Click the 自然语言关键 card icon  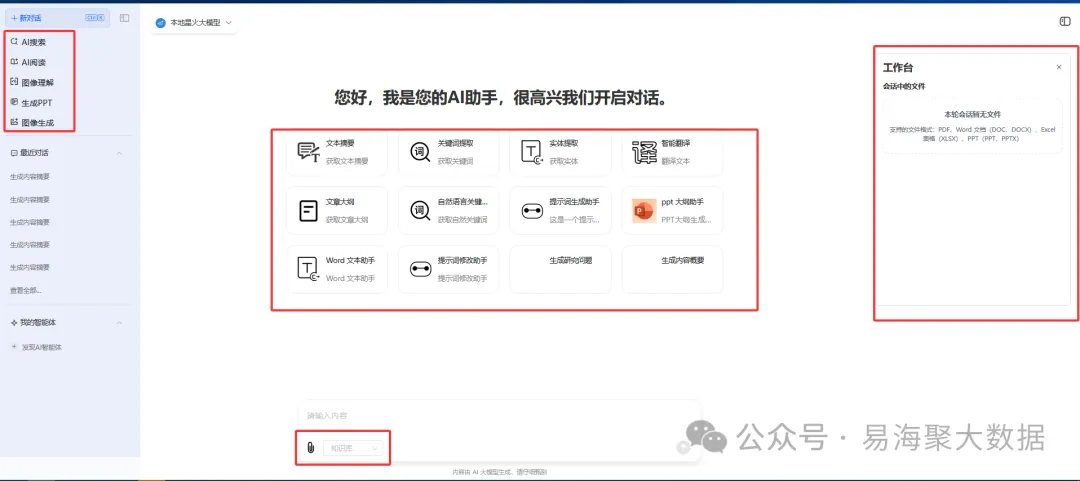point(420,211)
